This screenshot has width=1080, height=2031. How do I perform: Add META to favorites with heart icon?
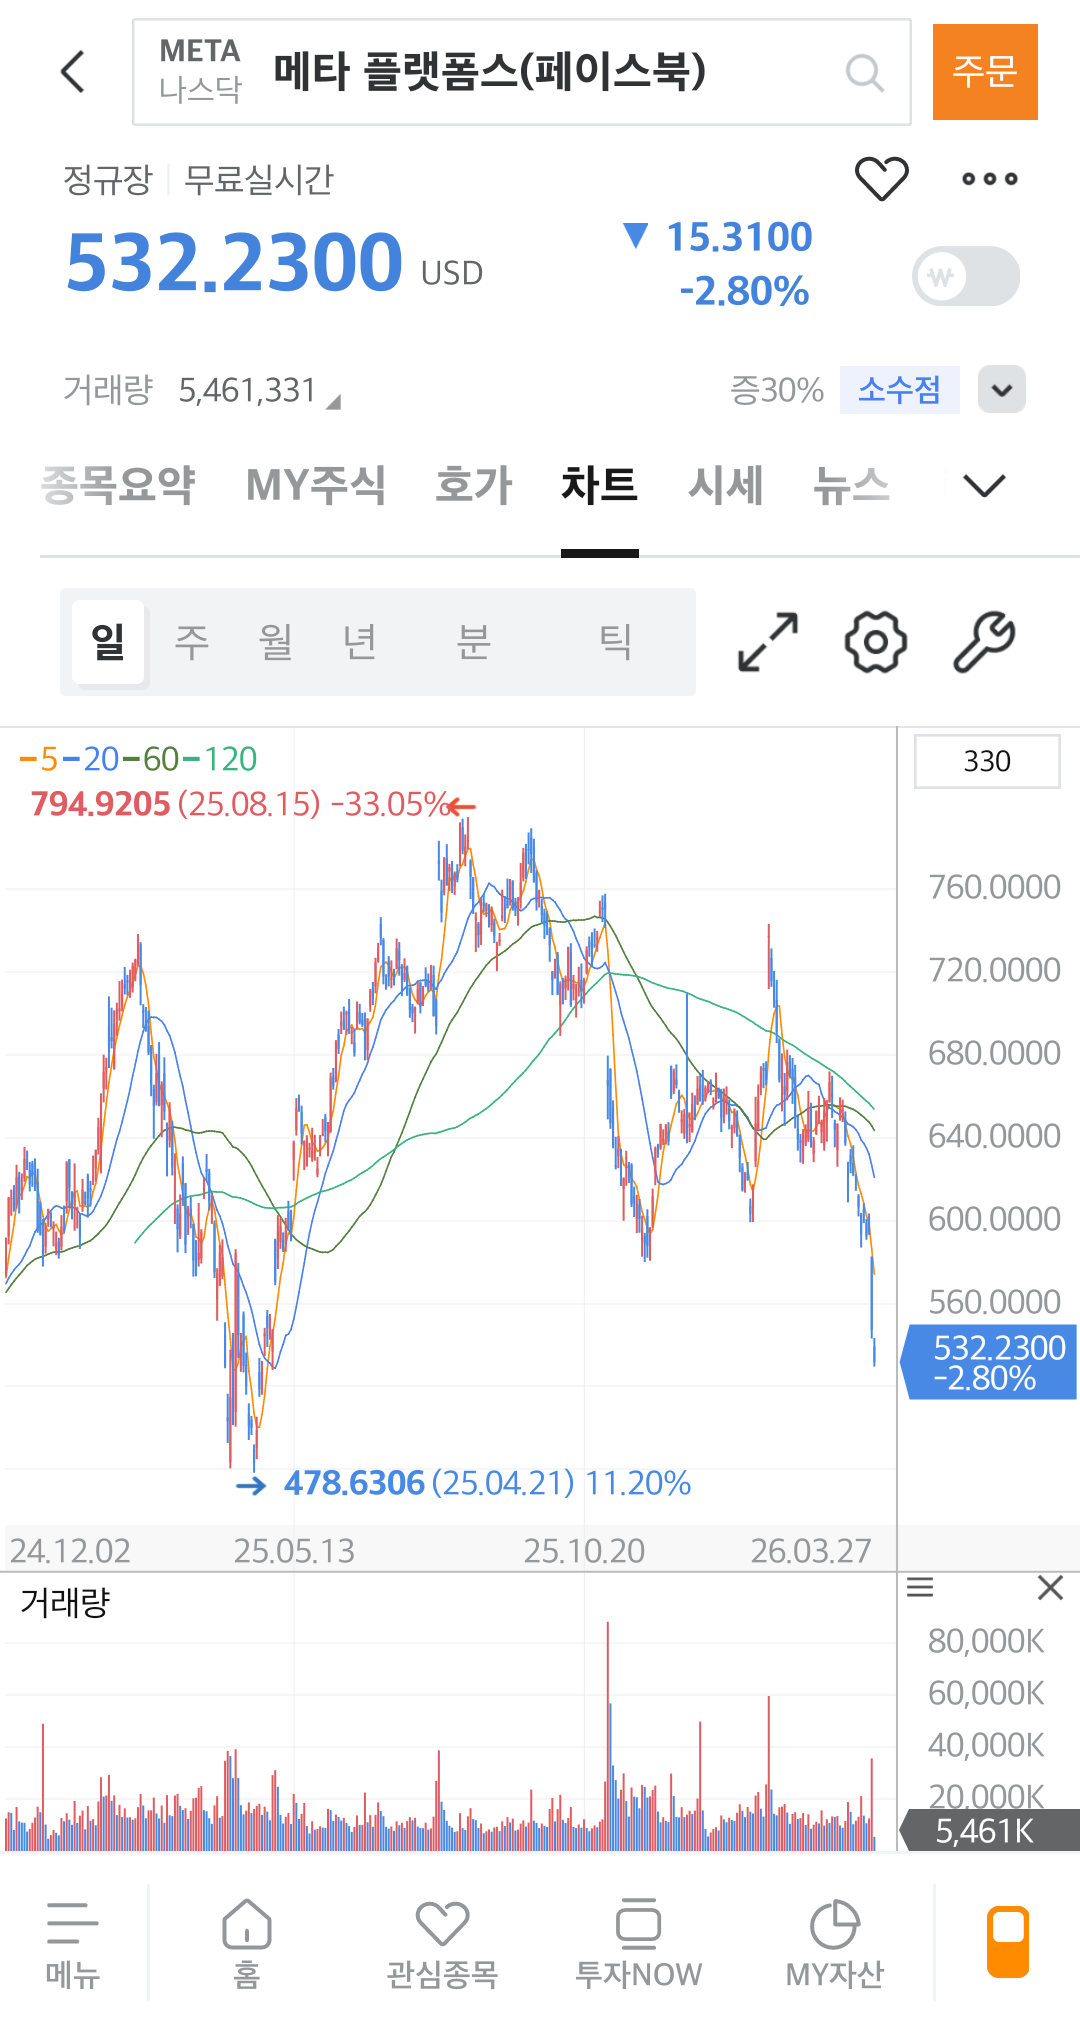pyautogui.click(x=881, y=179)
